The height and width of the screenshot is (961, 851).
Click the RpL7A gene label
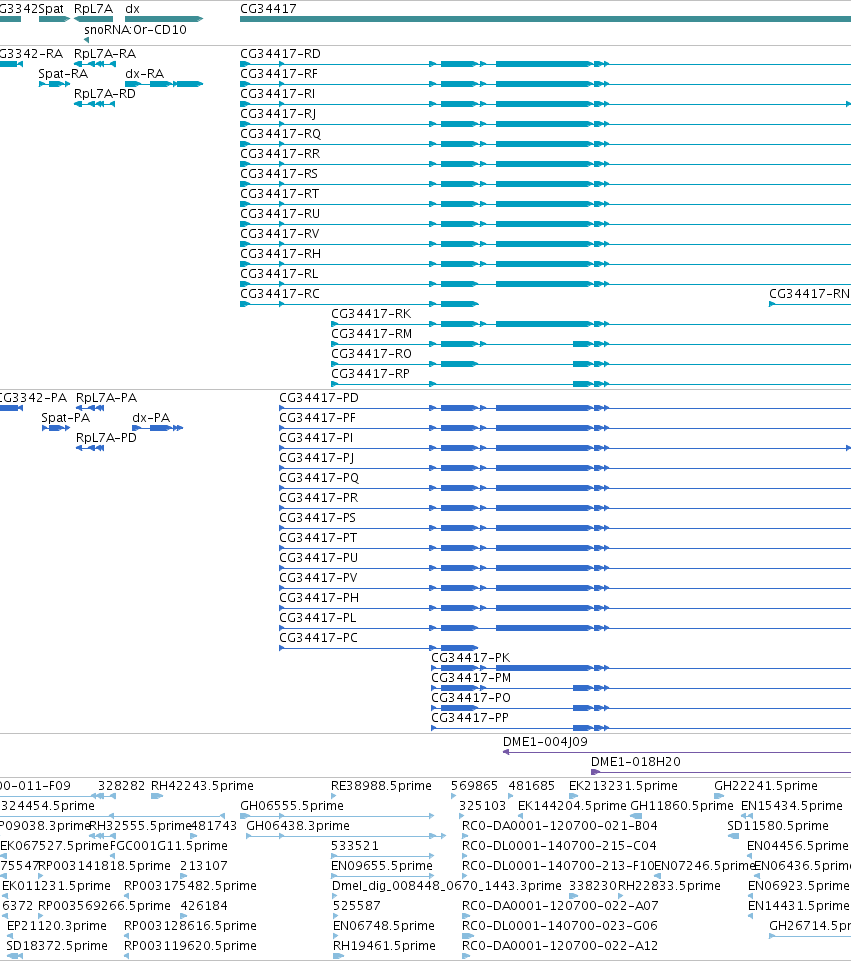(x=93, y=9)
